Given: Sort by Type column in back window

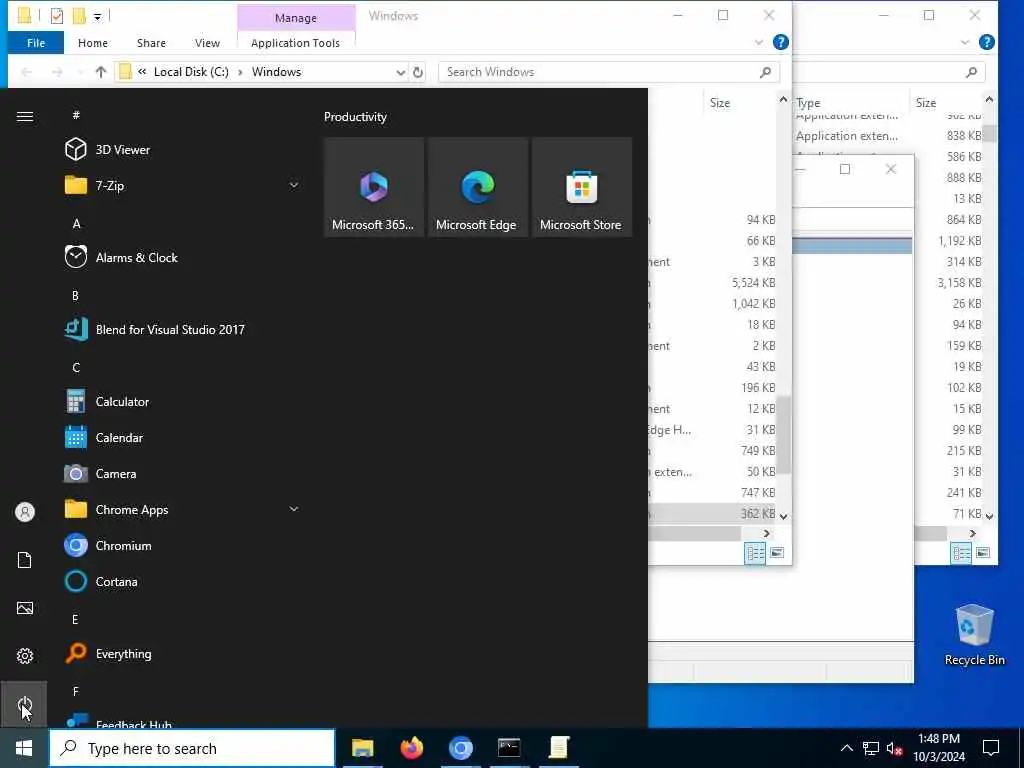Looking at the screenshot, I should (x=808, y=103).
